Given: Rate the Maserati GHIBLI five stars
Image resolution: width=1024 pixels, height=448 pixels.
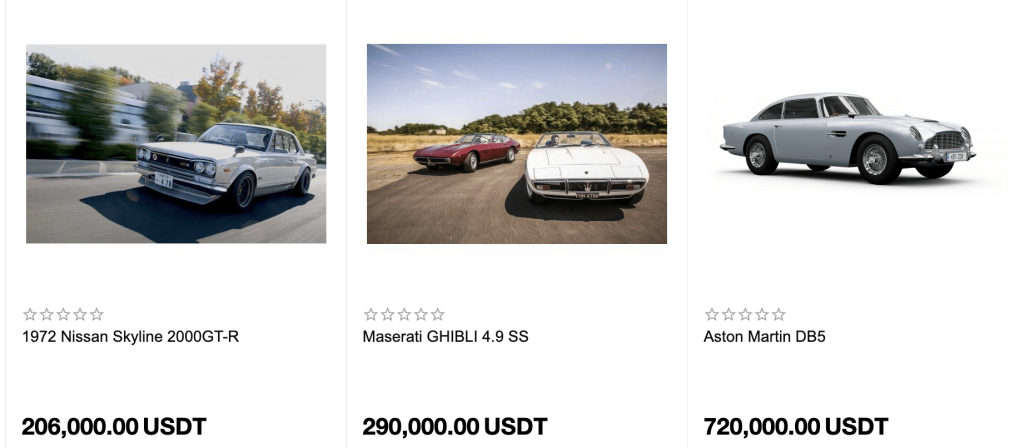Looking at the screenshot, I should coord(438,314).
